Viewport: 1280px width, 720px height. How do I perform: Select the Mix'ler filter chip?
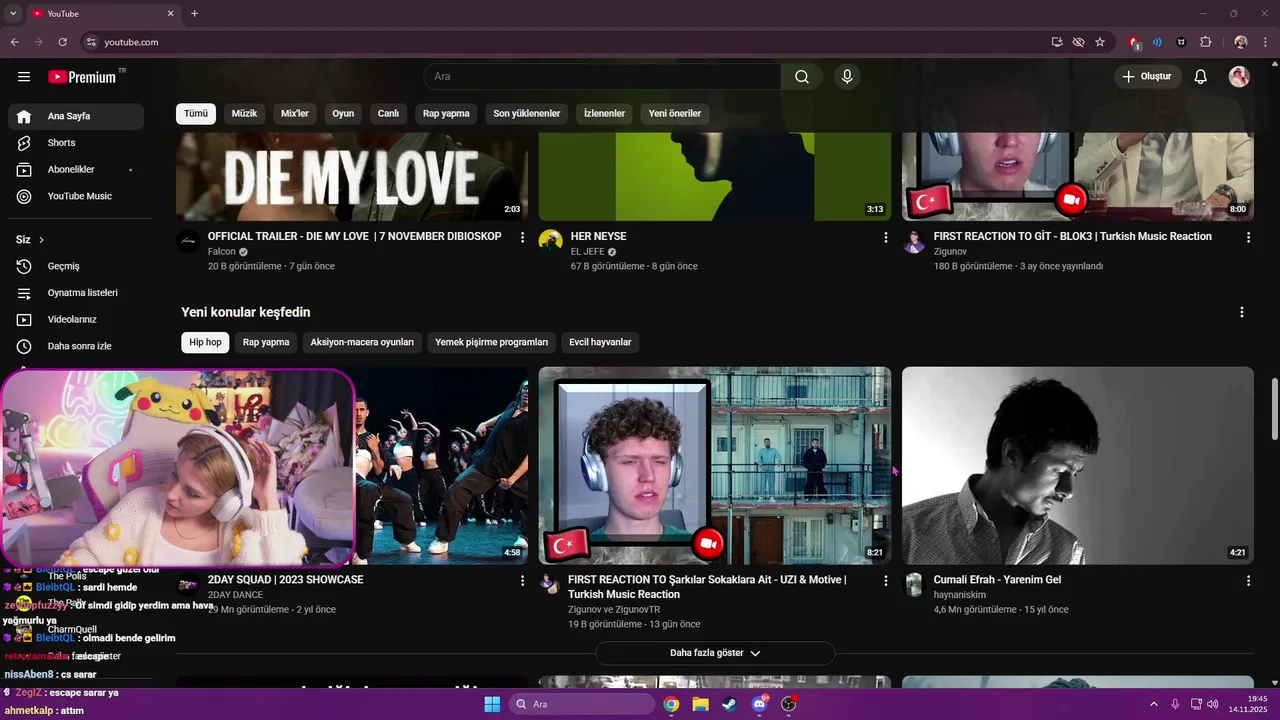pos(295,114)
